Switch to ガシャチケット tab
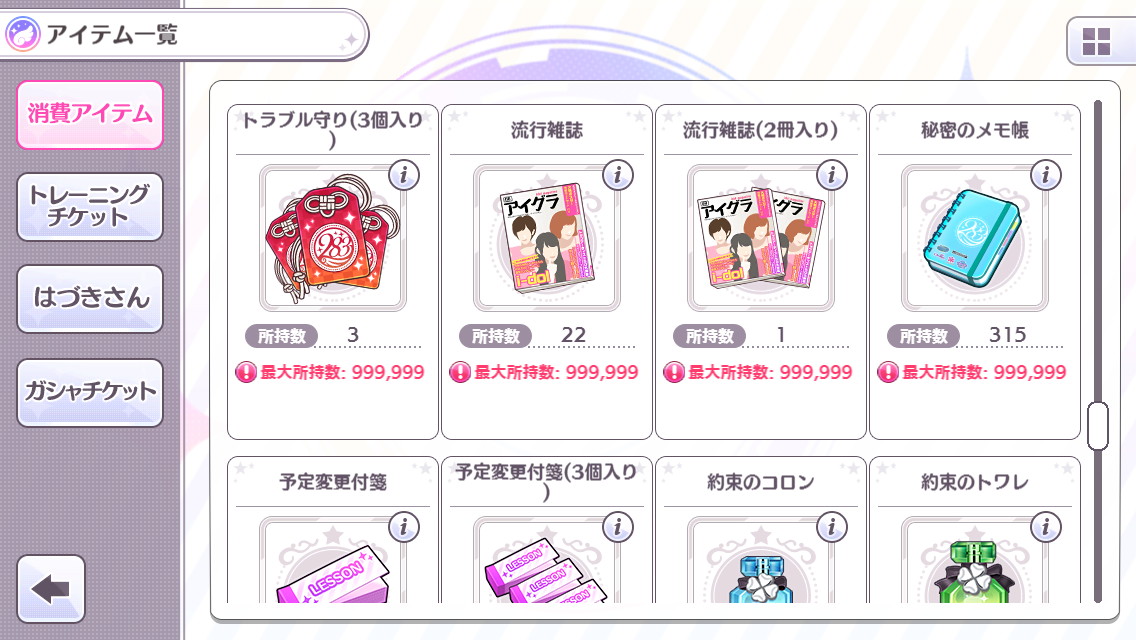1136x640 pixels. tap(90, 392)
